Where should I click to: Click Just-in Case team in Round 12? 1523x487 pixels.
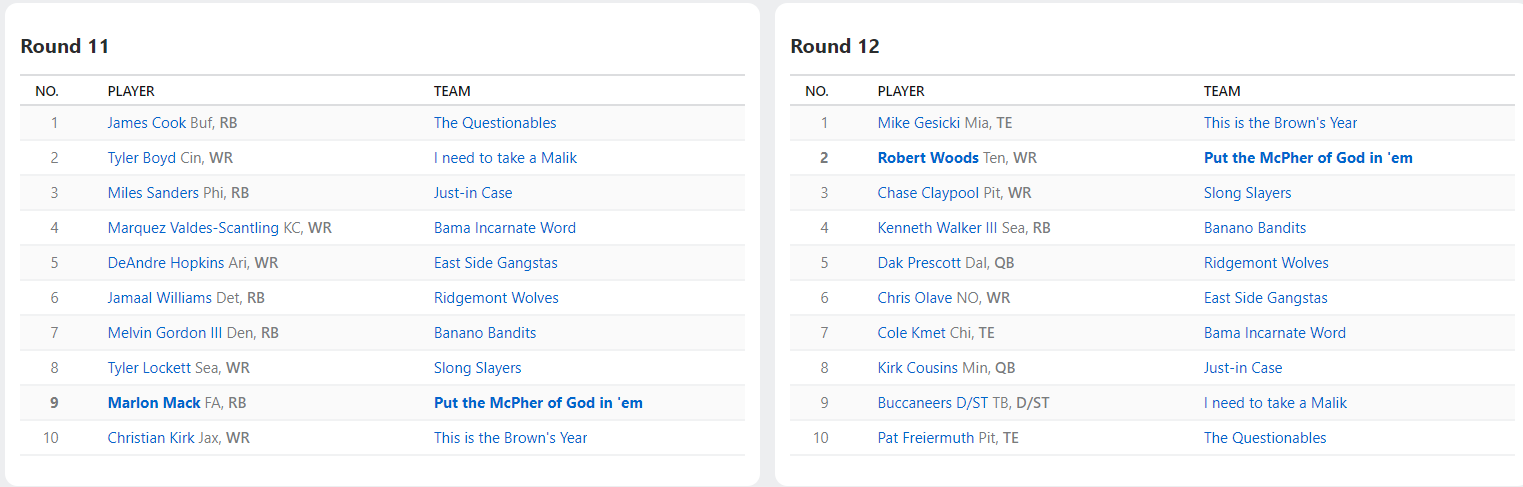tap(1243, 368)
